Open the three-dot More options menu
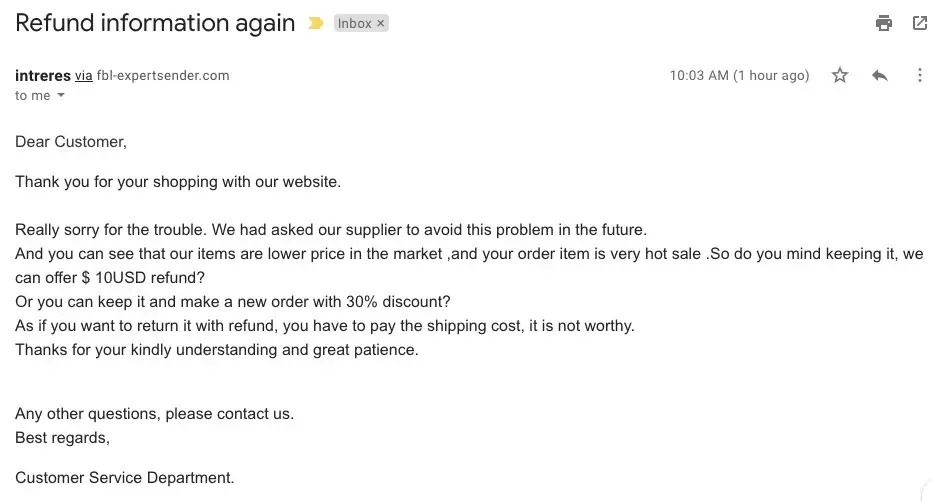The height and width of the screenshot is (501, 932). pos(920,75)
